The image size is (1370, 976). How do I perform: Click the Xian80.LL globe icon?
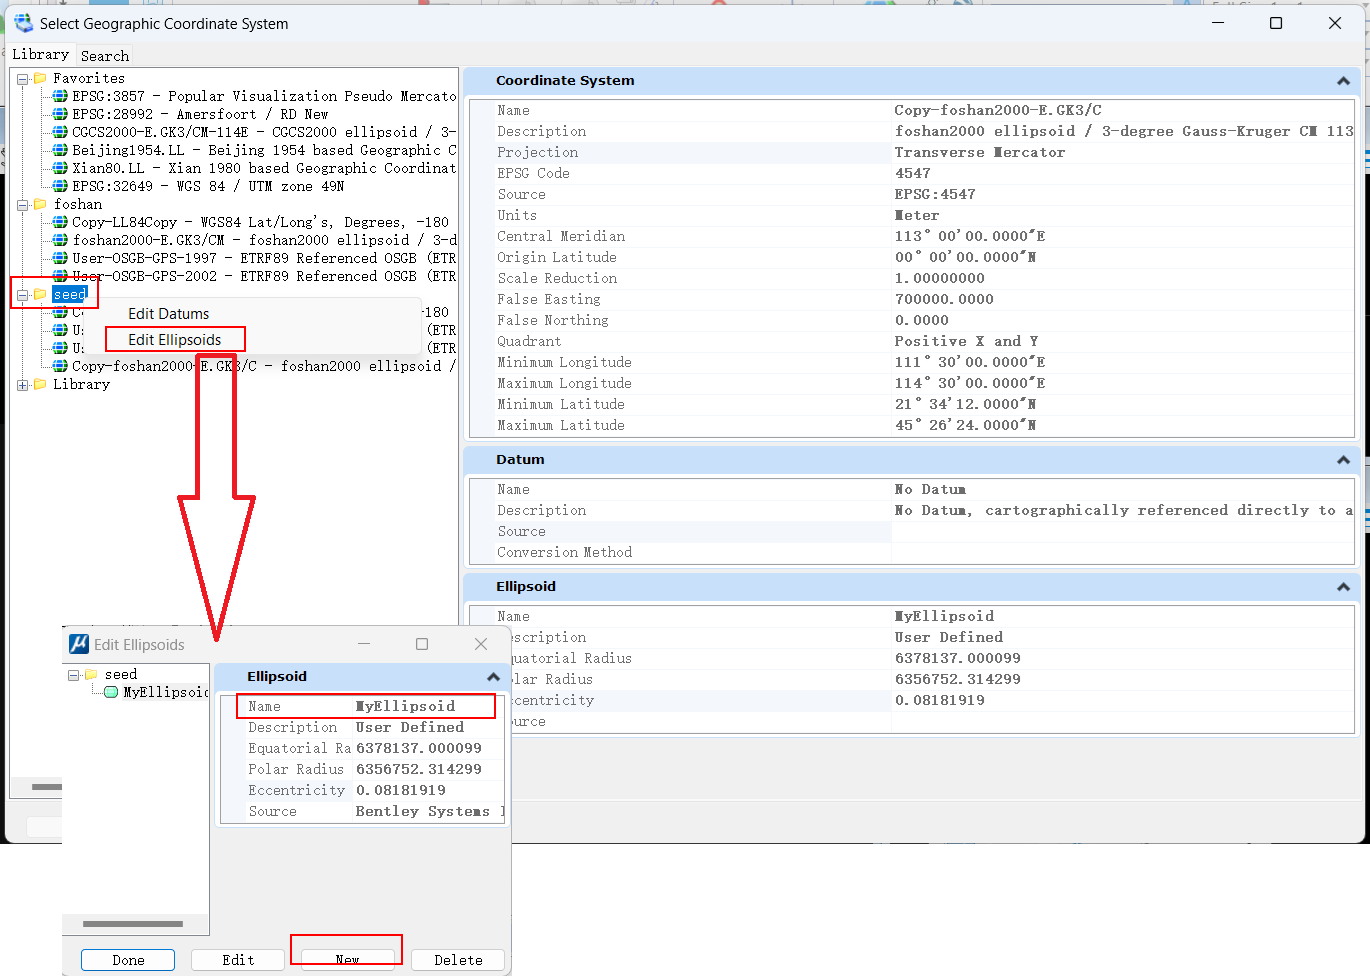[60, 168]
